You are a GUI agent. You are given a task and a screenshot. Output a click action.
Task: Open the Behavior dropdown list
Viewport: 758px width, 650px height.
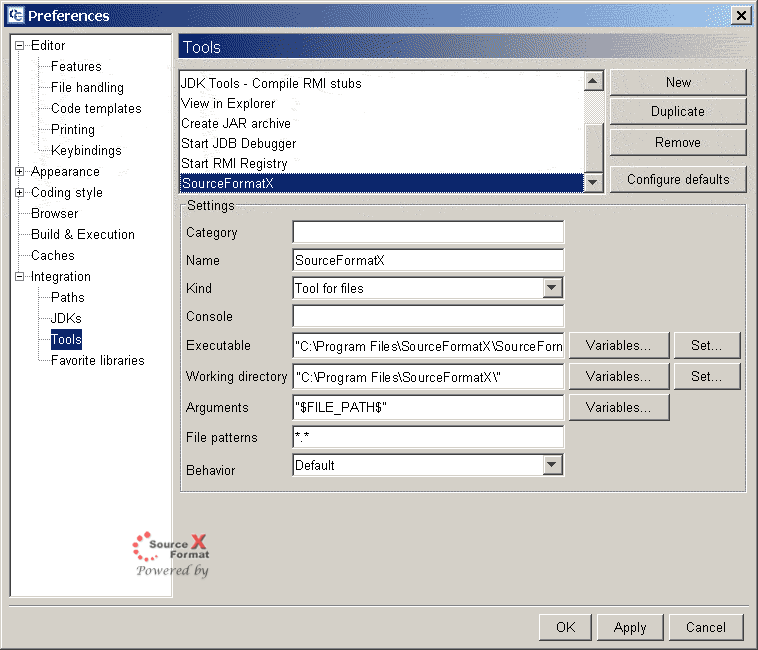(x=552, y=465)
